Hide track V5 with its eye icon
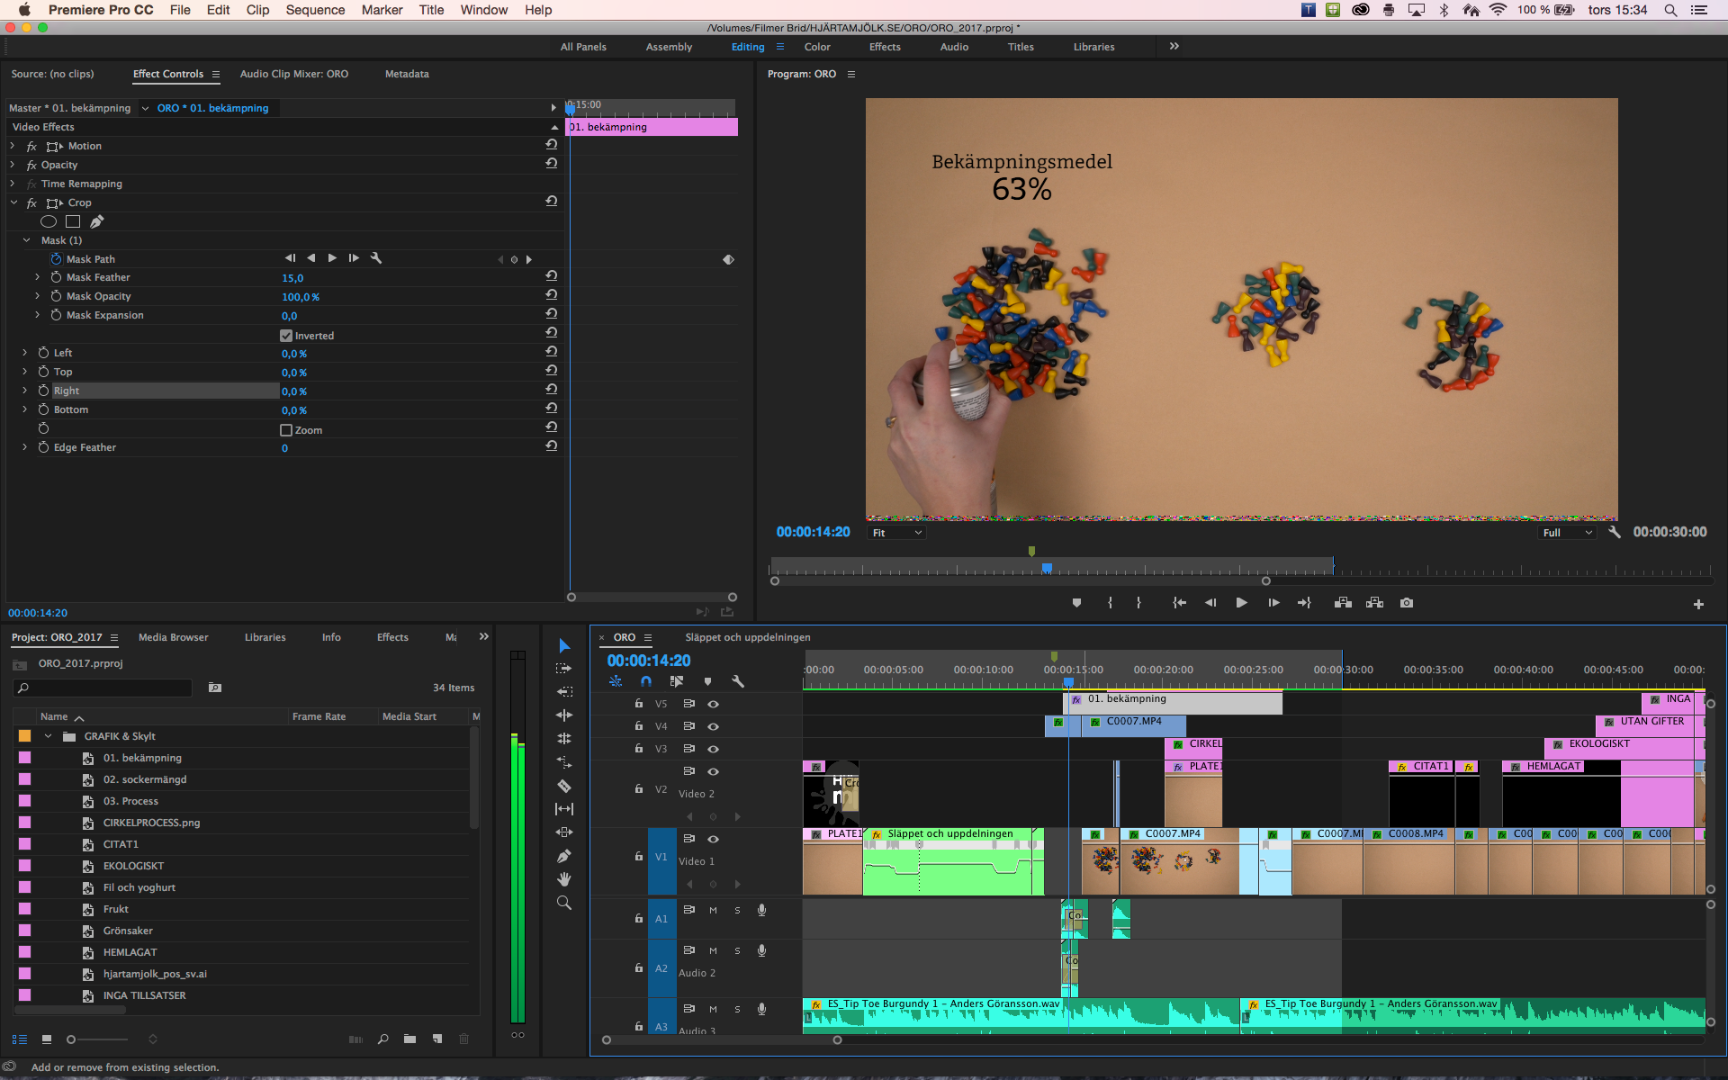1728x1080 pixels. tap(713, 704)
